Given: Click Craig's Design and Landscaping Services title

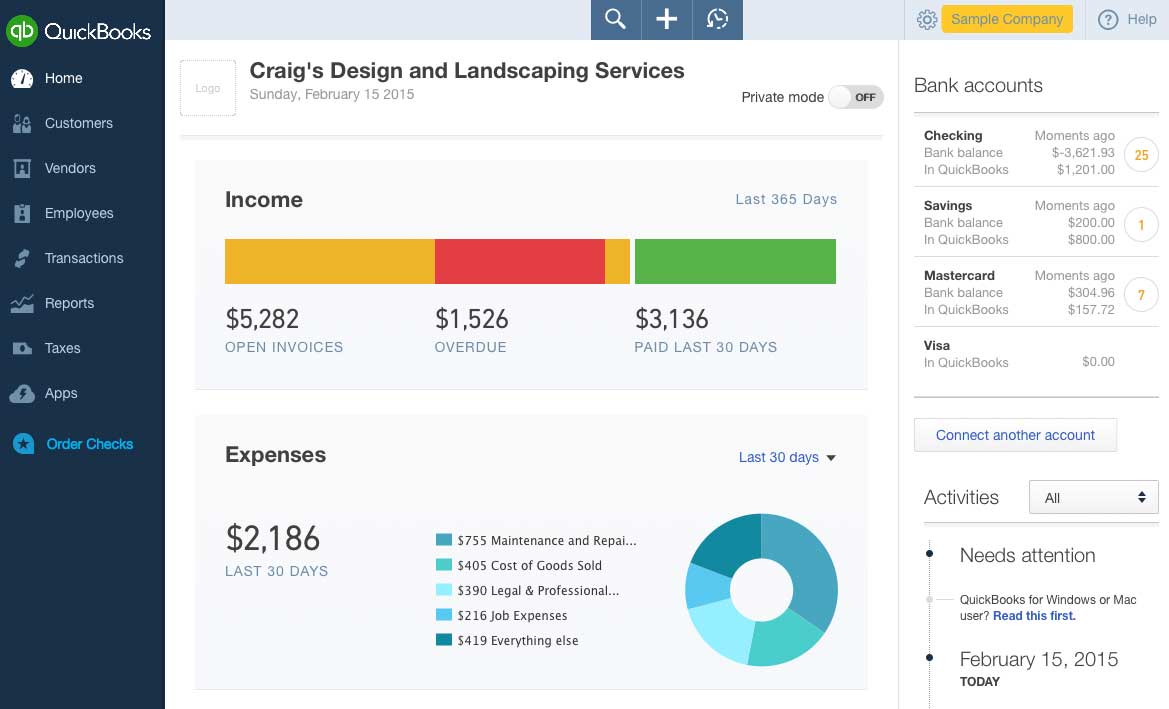Looking at the screenshot, I should coord(467,70).
